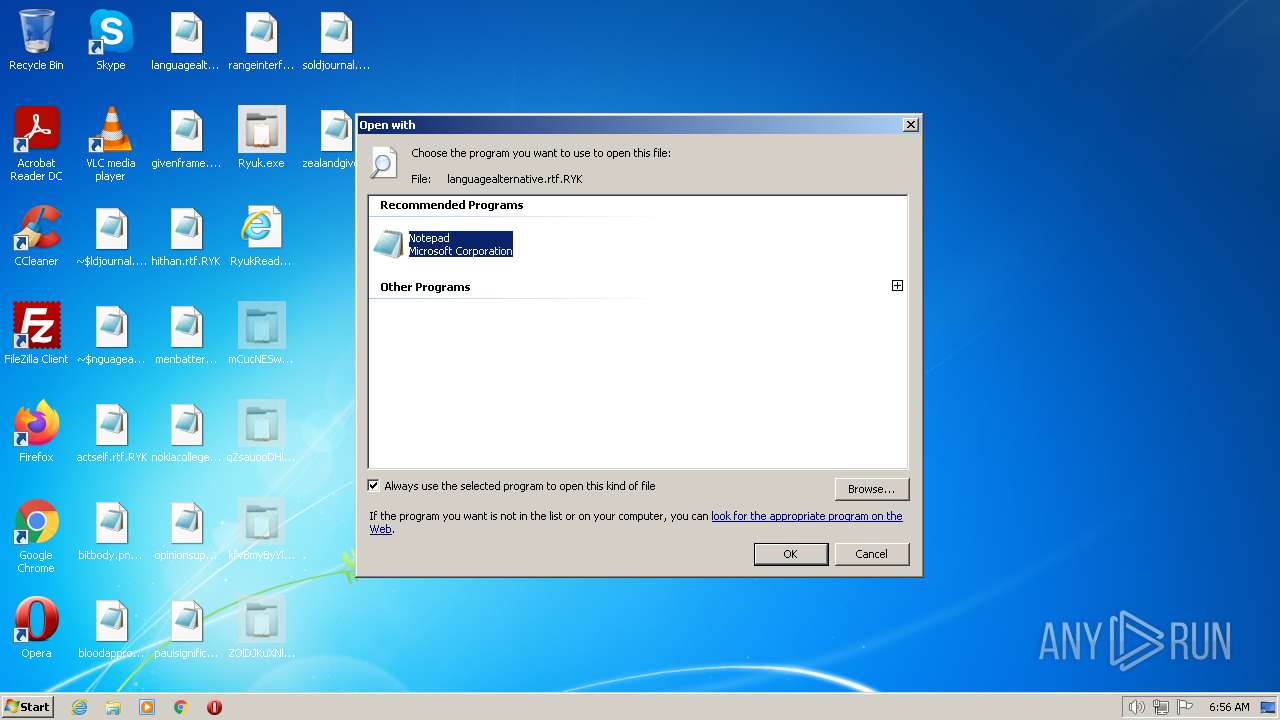
Task: Cancel the Open with dialog
Action: click(871, 554)
